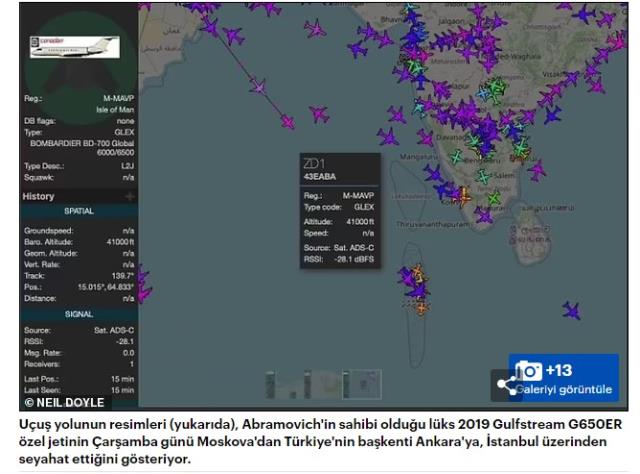Click the share icon on the image
This screenshot has width=640, height=474.
coord(506,385)
